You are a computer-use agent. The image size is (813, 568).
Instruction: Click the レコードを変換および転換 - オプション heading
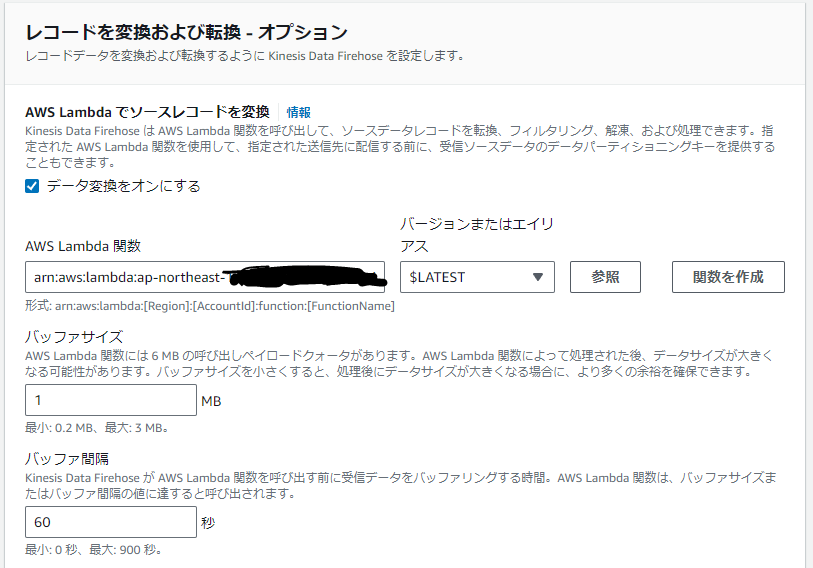pos(186,32)
